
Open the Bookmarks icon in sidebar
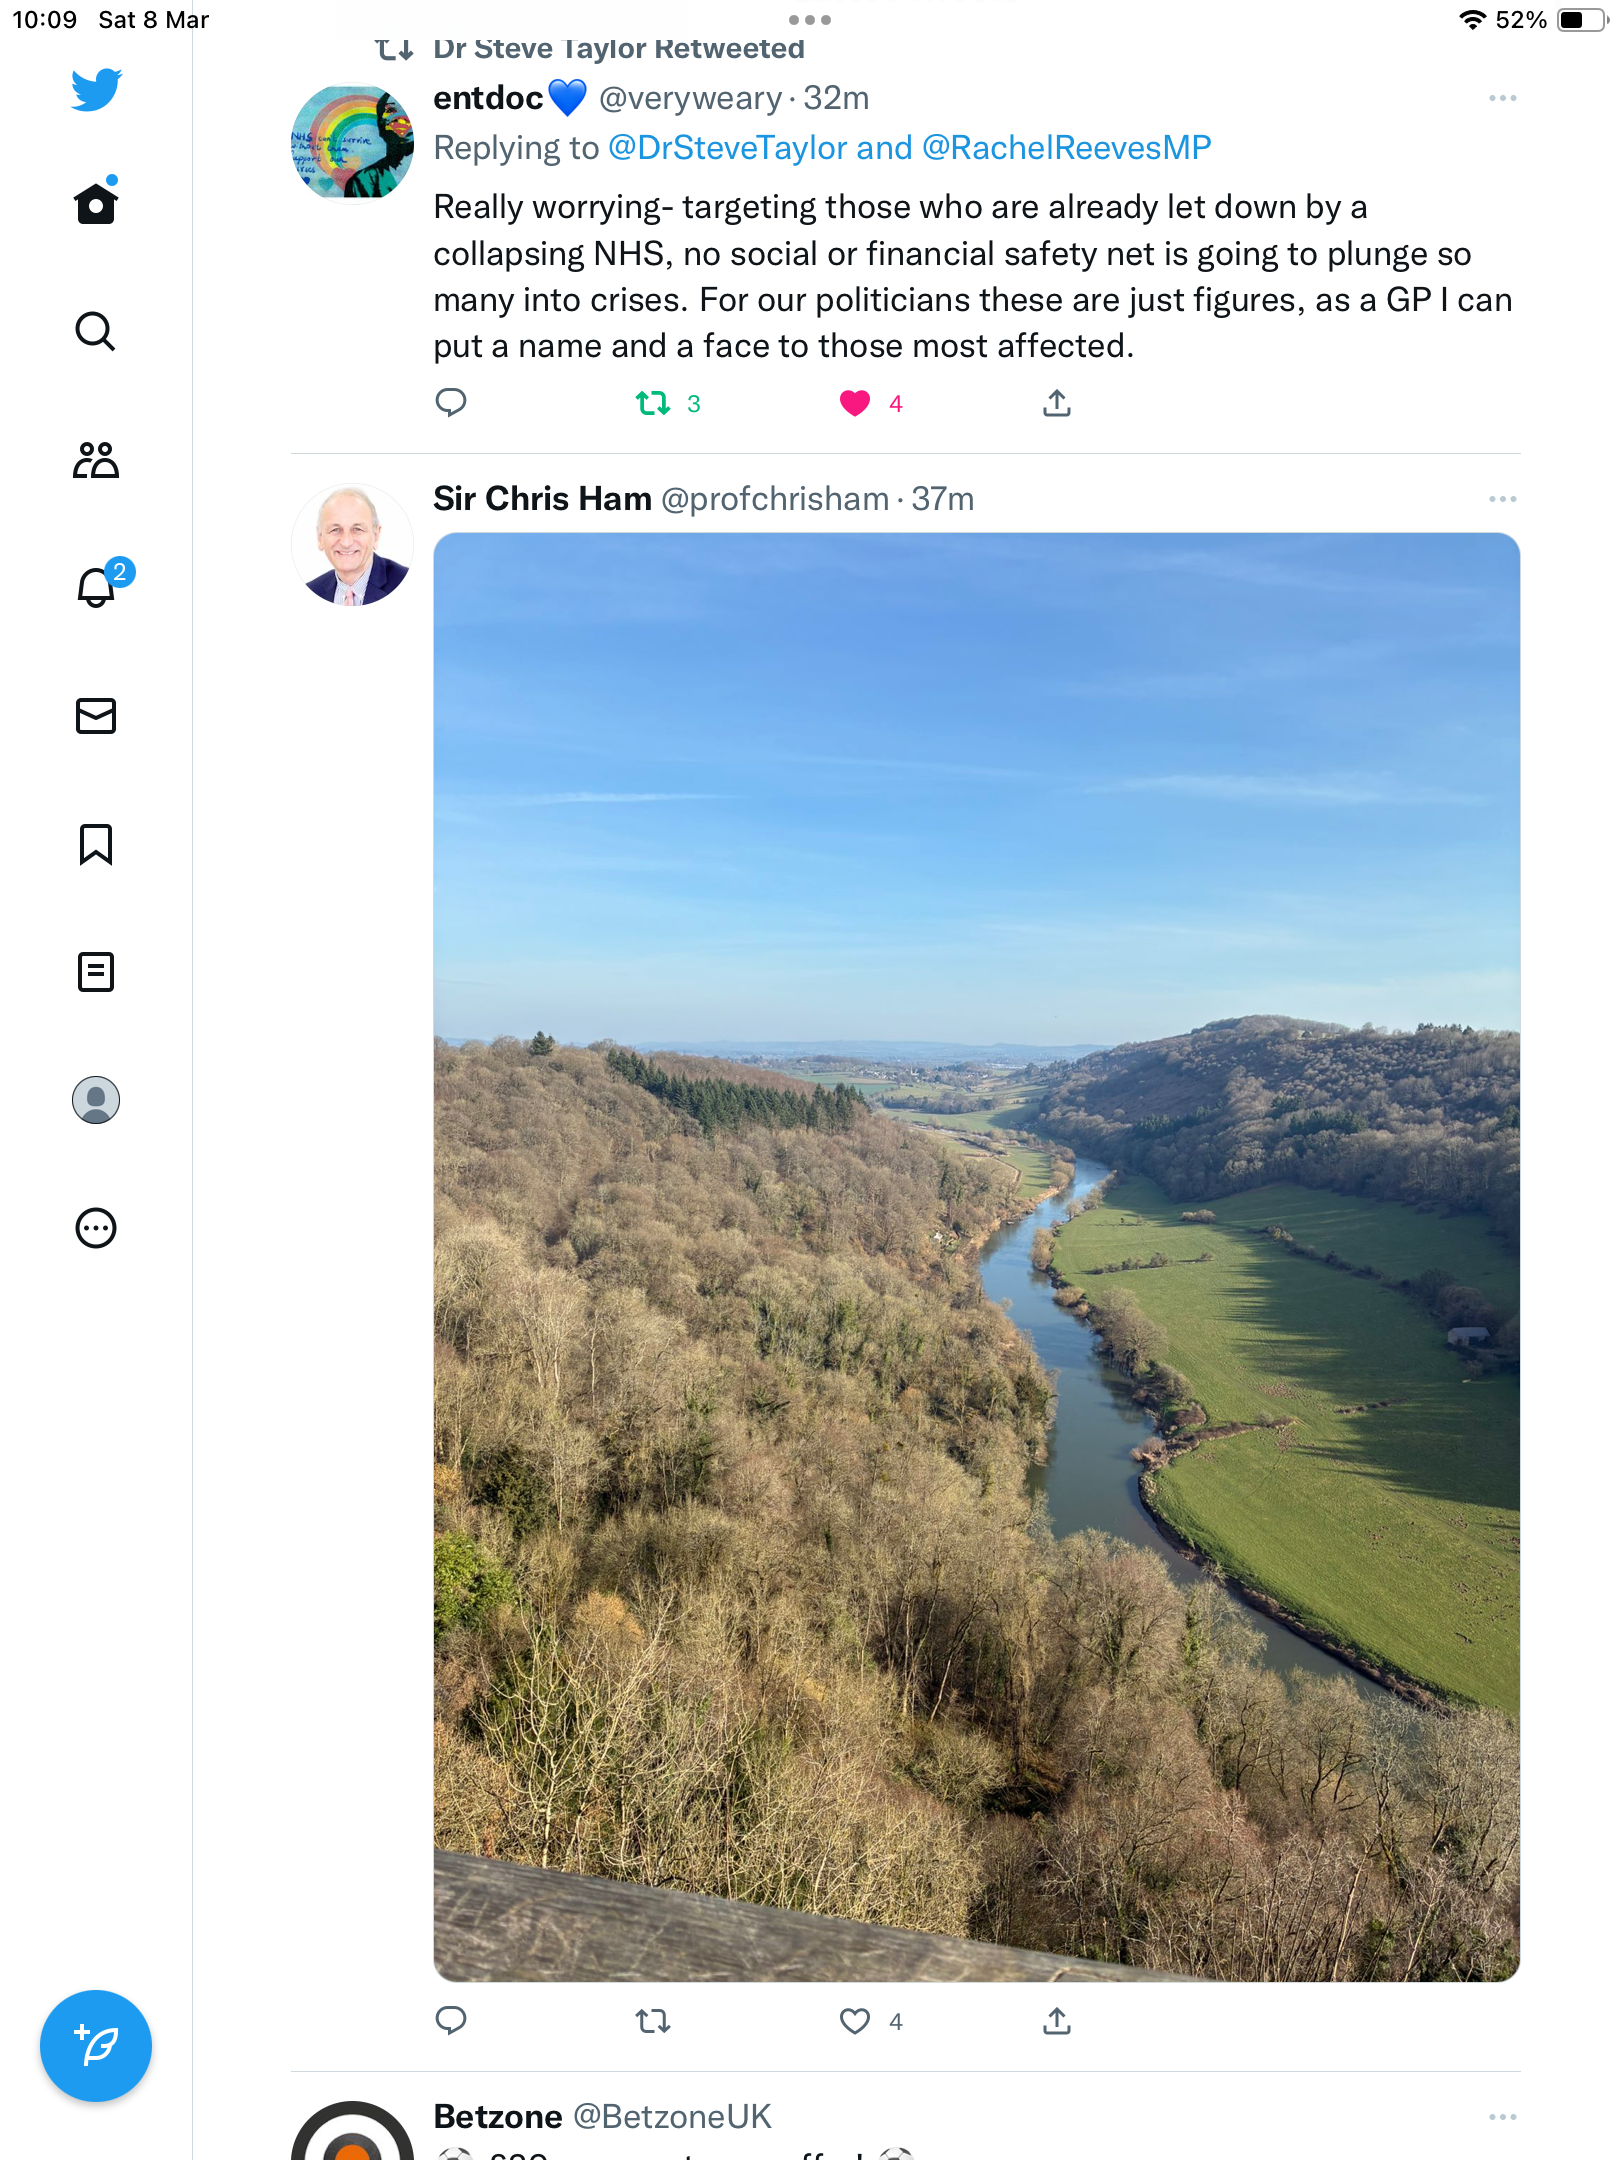96,844
